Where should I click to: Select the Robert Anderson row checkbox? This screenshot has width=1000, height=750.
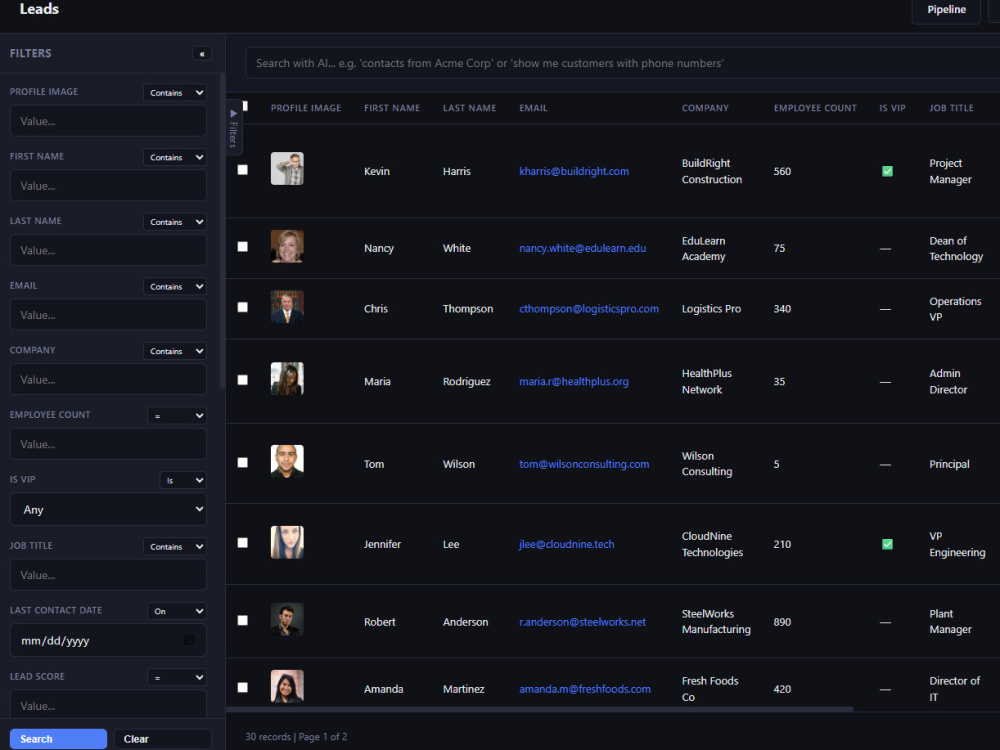point(242,621)
